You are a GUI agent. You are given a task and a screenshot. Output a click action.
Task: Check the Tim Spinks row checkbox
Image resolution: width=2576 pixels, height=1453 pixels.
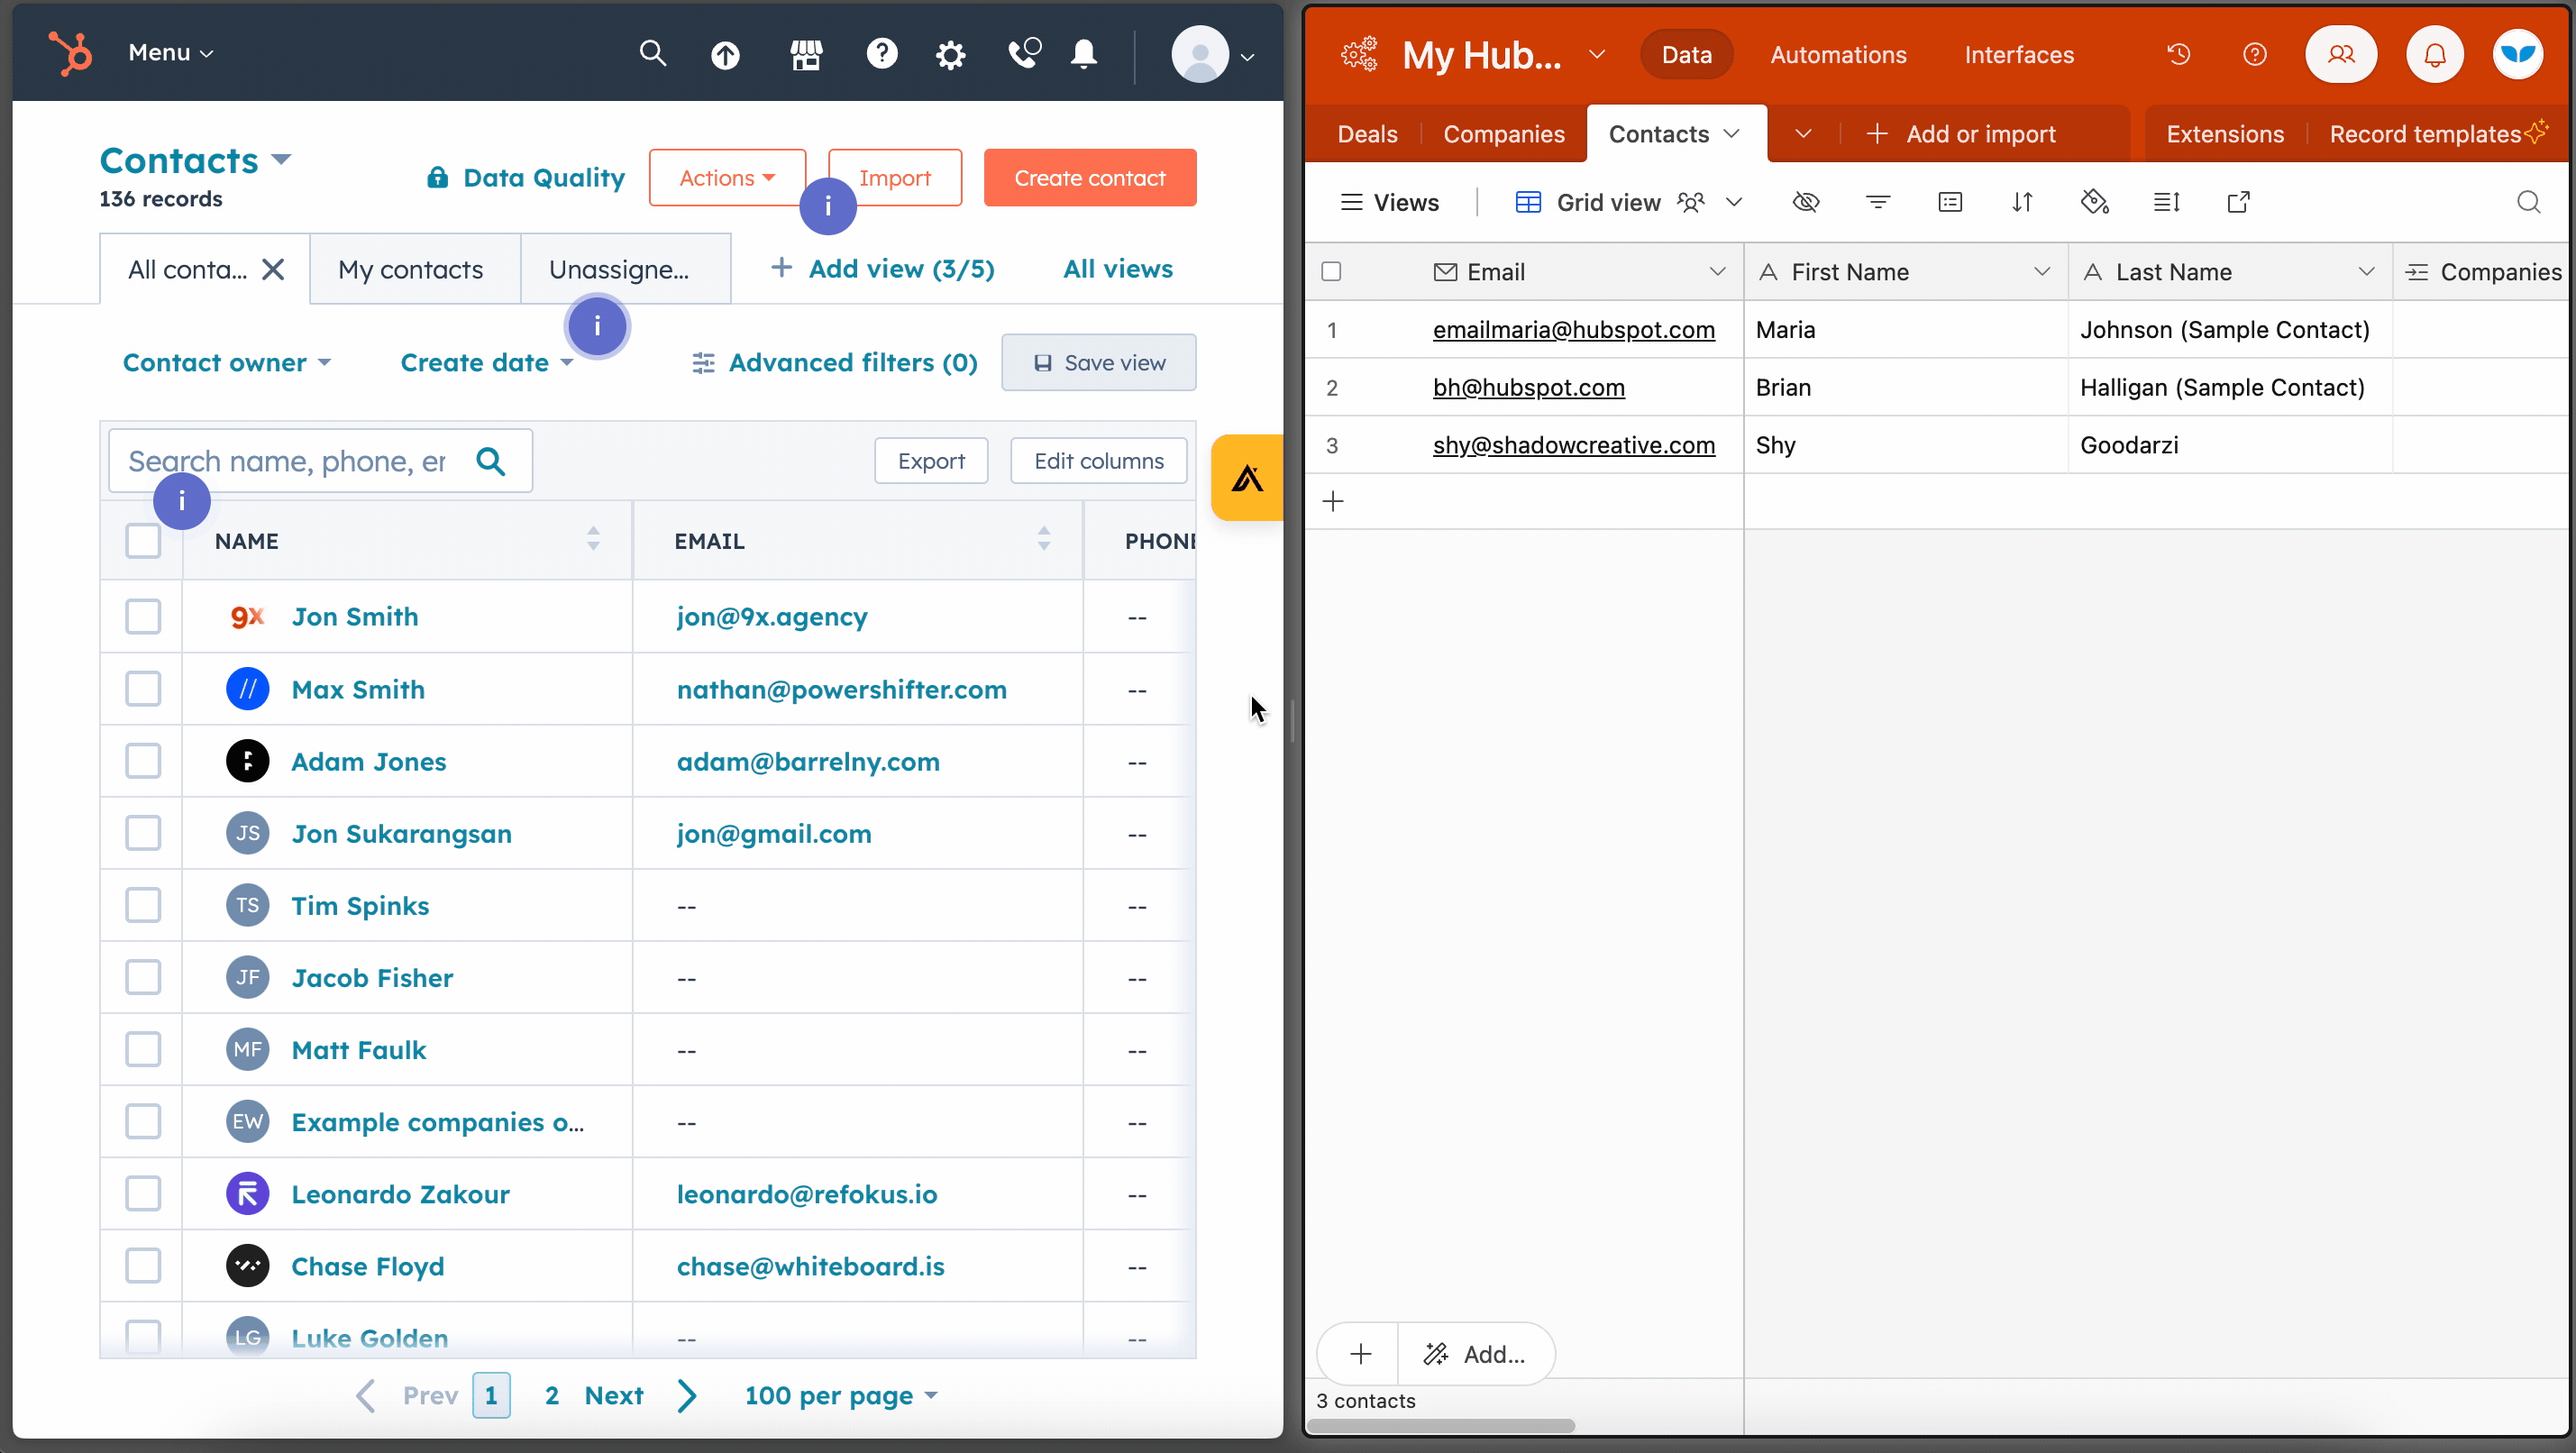pos(143,904)
